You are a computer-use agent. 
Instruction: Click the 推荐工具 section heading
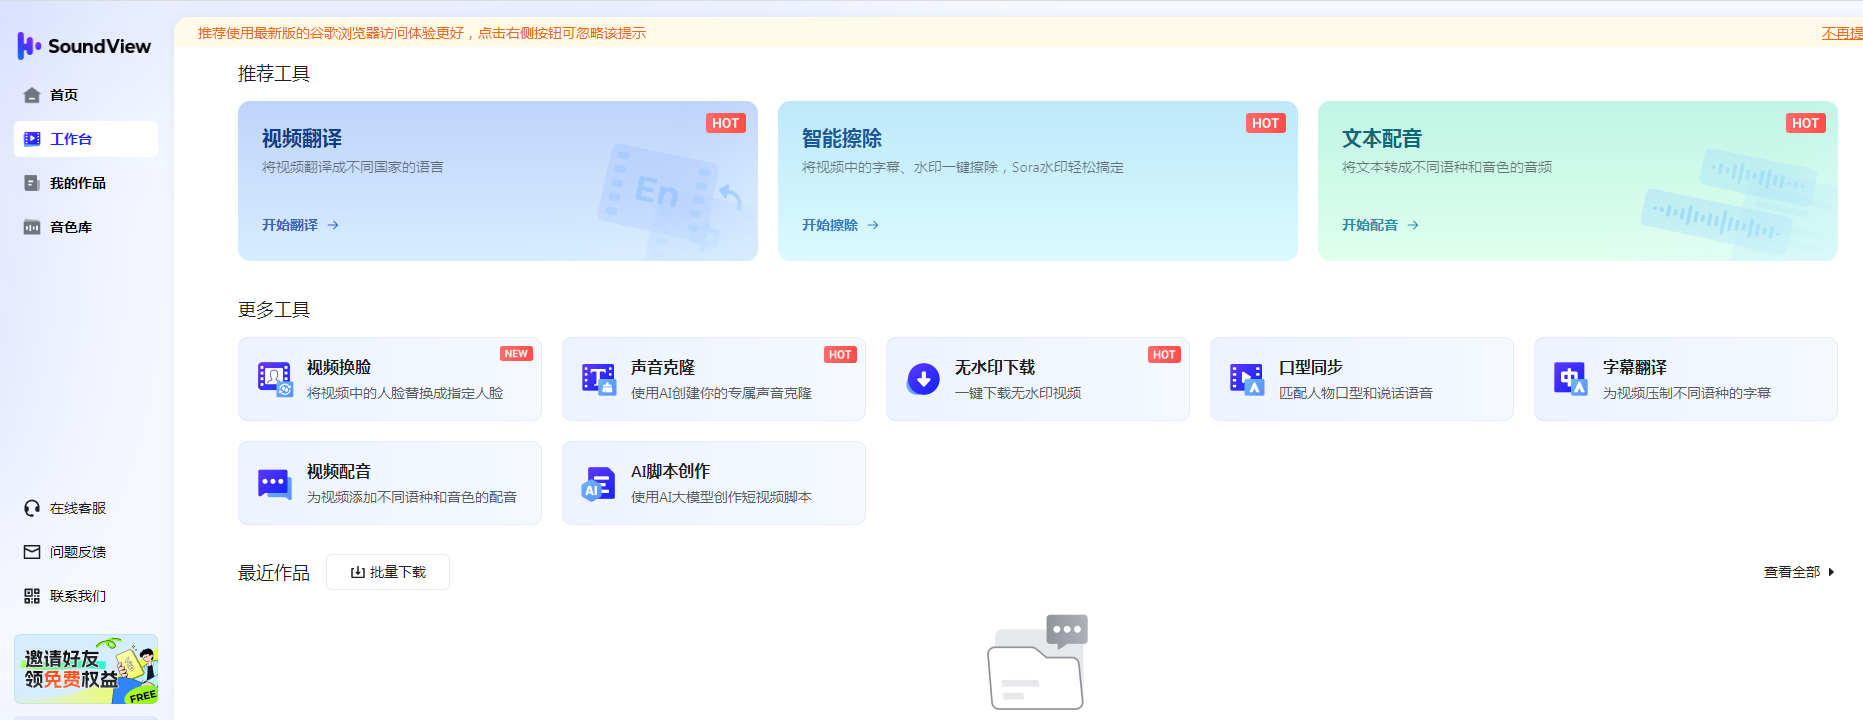coord(274,74)
